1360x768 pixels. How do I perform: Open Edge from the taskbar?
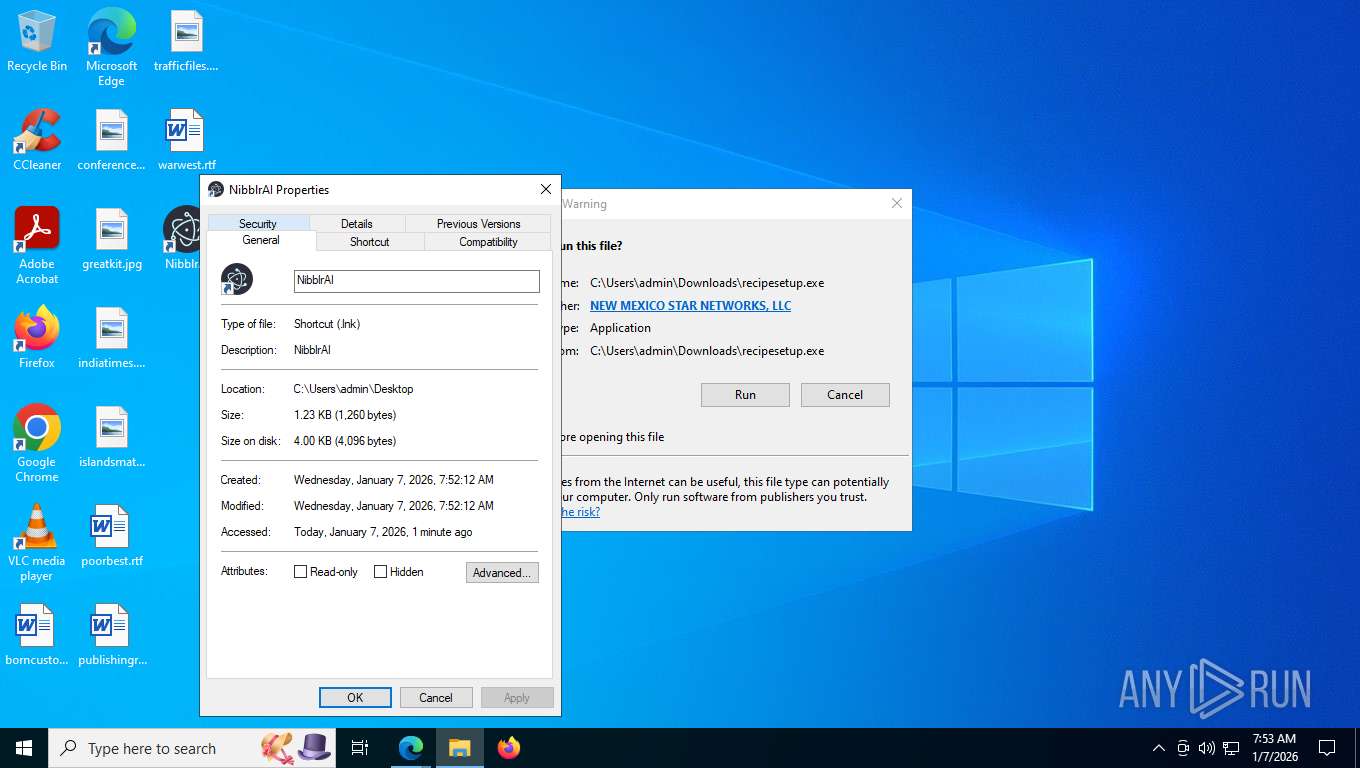click(x=411, y=748)
